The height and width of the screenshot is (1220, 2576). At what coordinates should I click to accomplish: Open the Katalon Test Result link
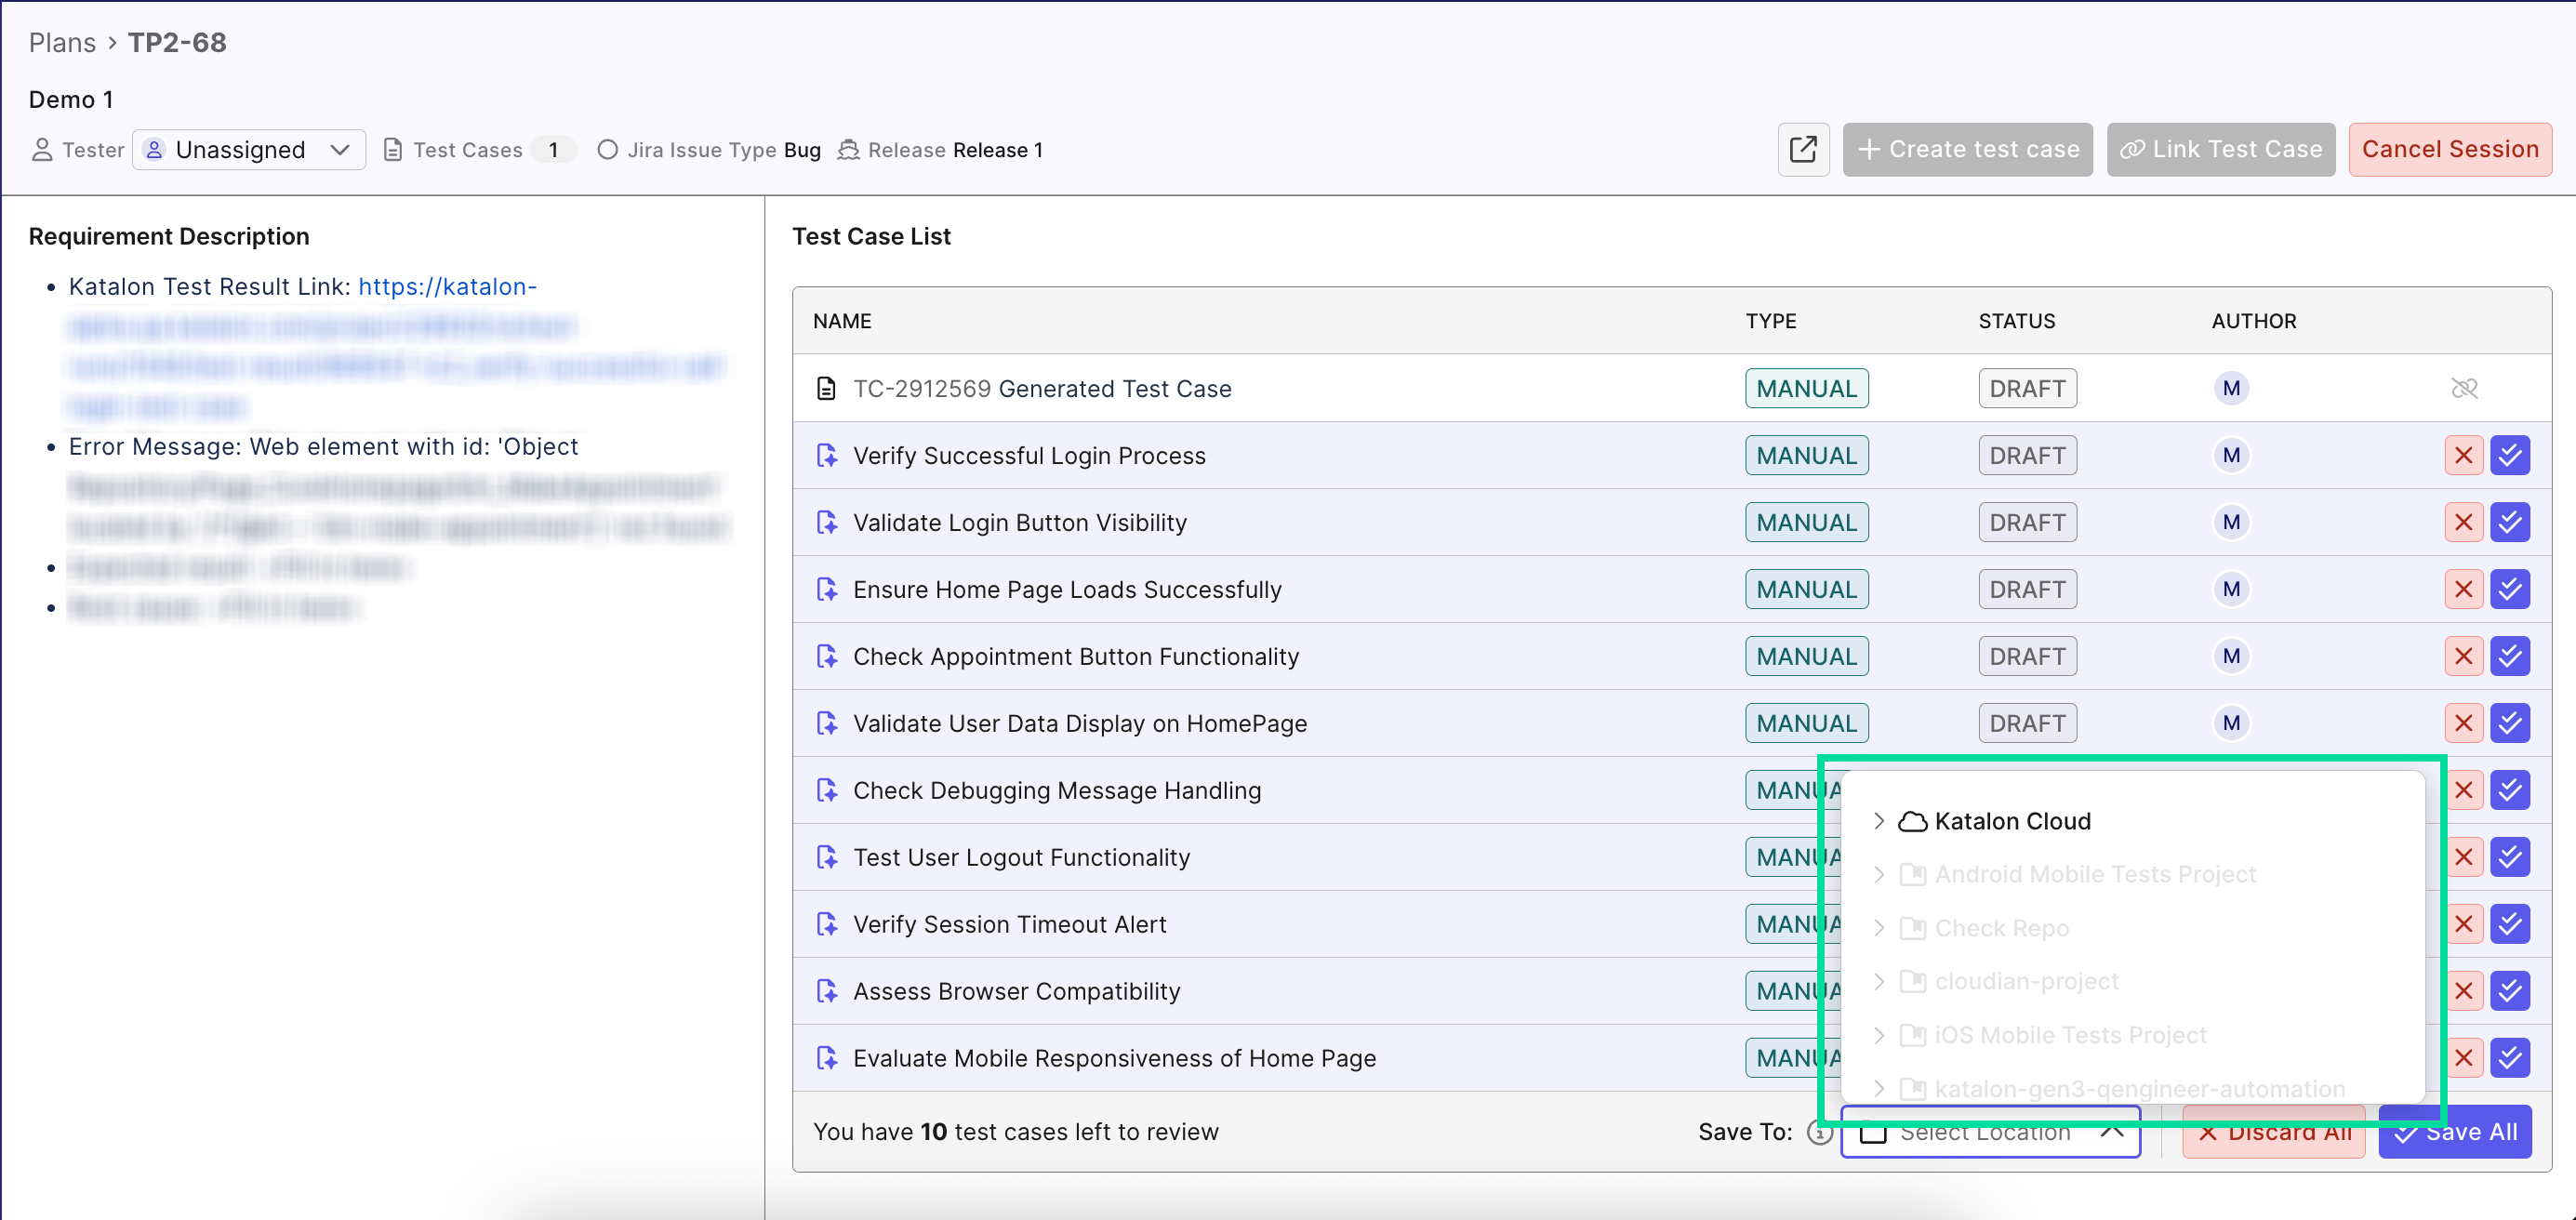point(446,287)
